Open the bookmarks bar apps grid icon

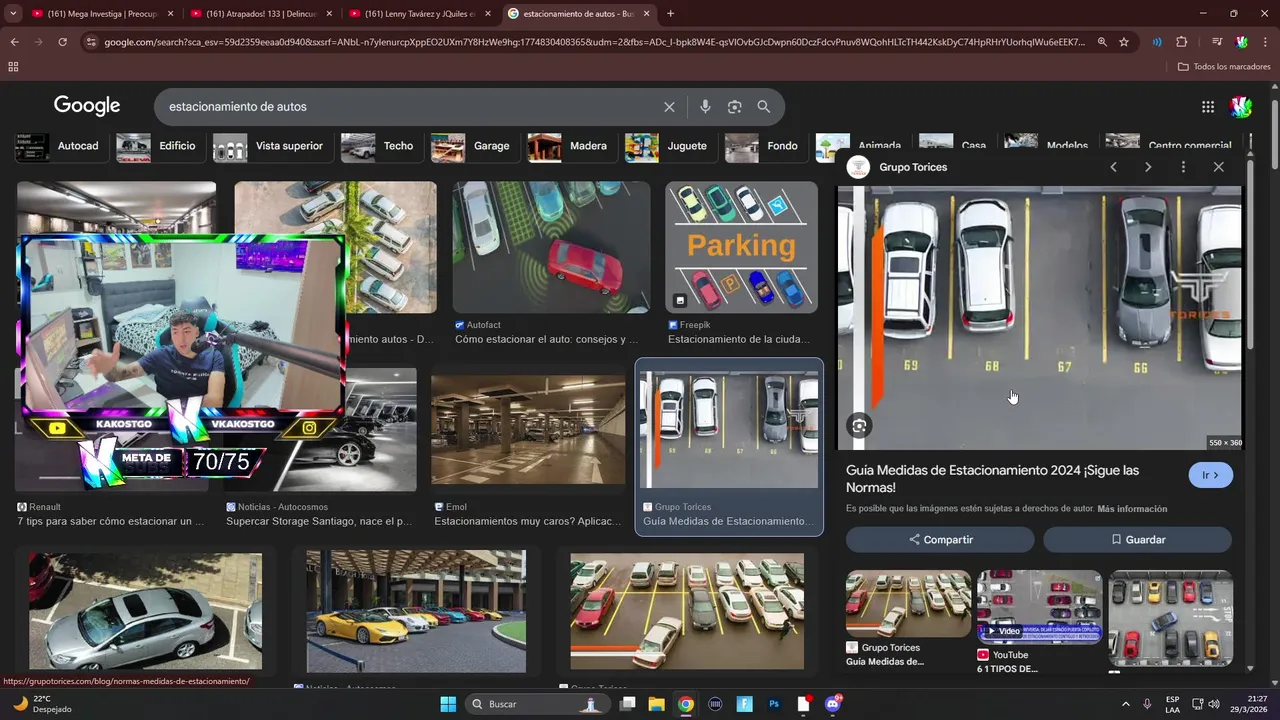click(13, 67)
